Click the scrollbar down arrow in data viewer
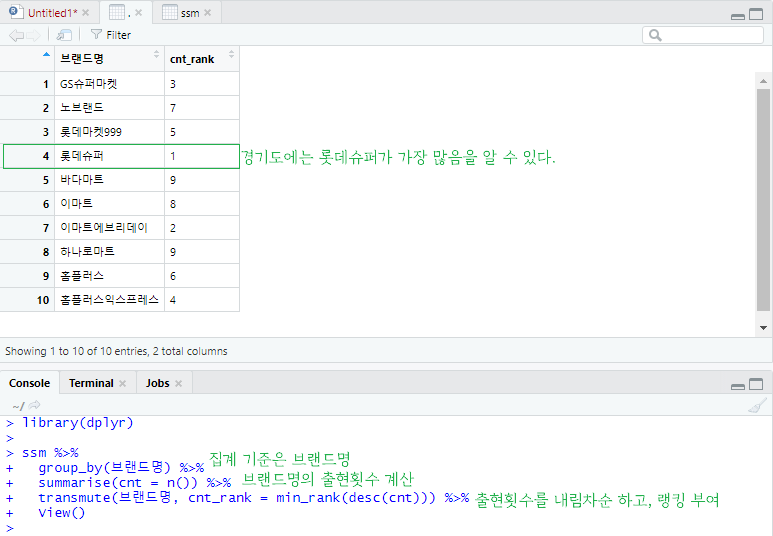Image resolution: width=773 pixels, height=536 pixels. [x=763, y=328]
